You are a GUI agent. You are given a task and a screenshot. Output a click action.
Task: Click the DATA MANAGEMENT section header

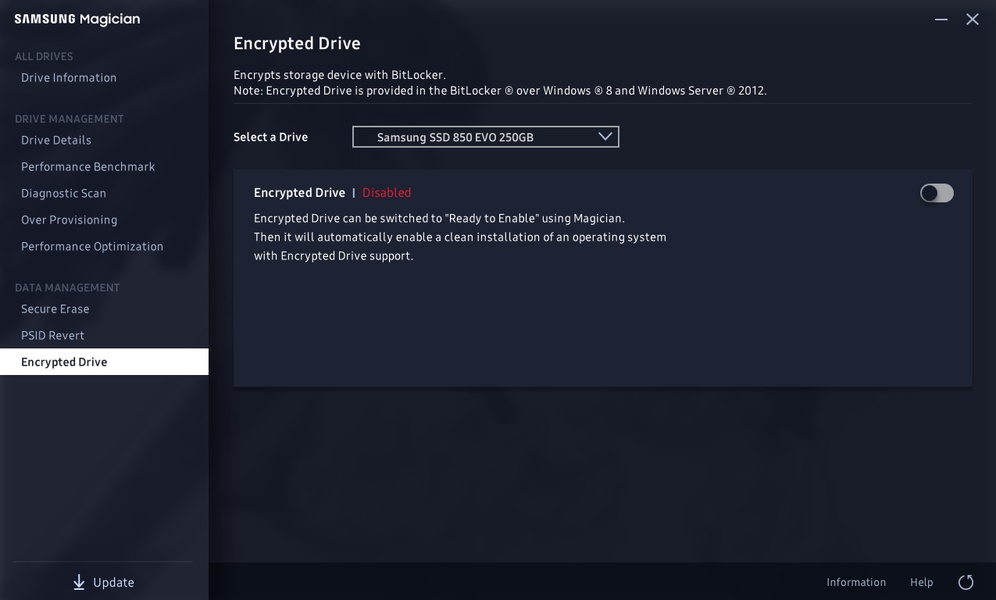pyautogui.click(x=67, y=288)
